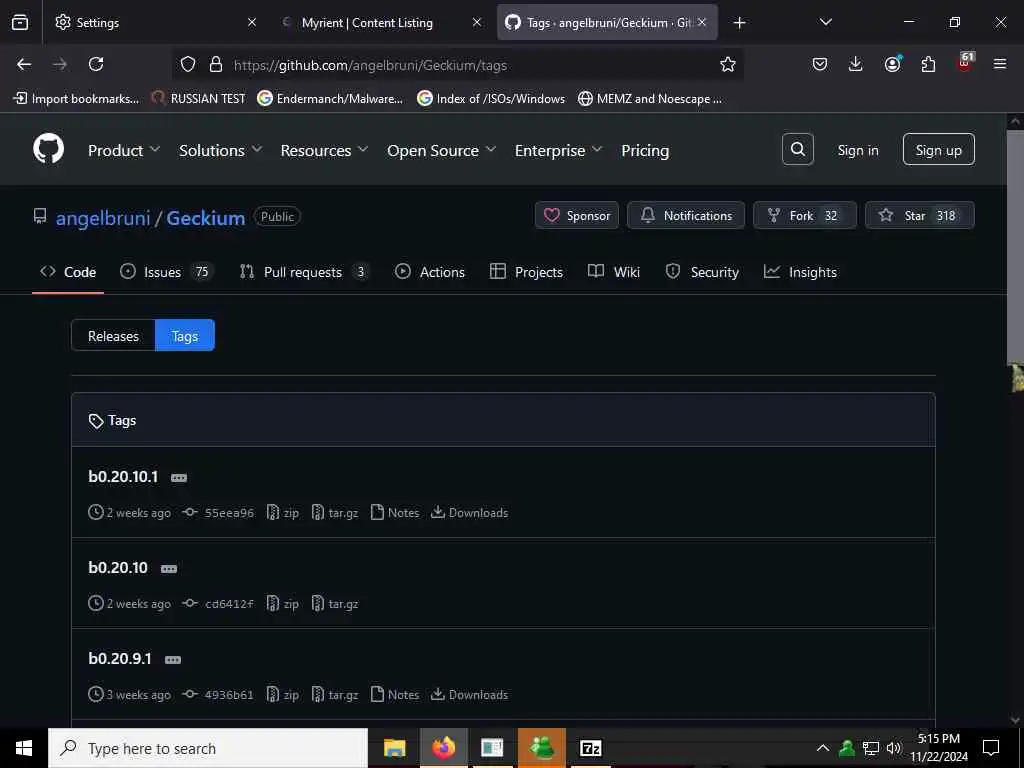Open the 7-Zip taskbar icon
1024x768 pixels.
pos(590,748)
